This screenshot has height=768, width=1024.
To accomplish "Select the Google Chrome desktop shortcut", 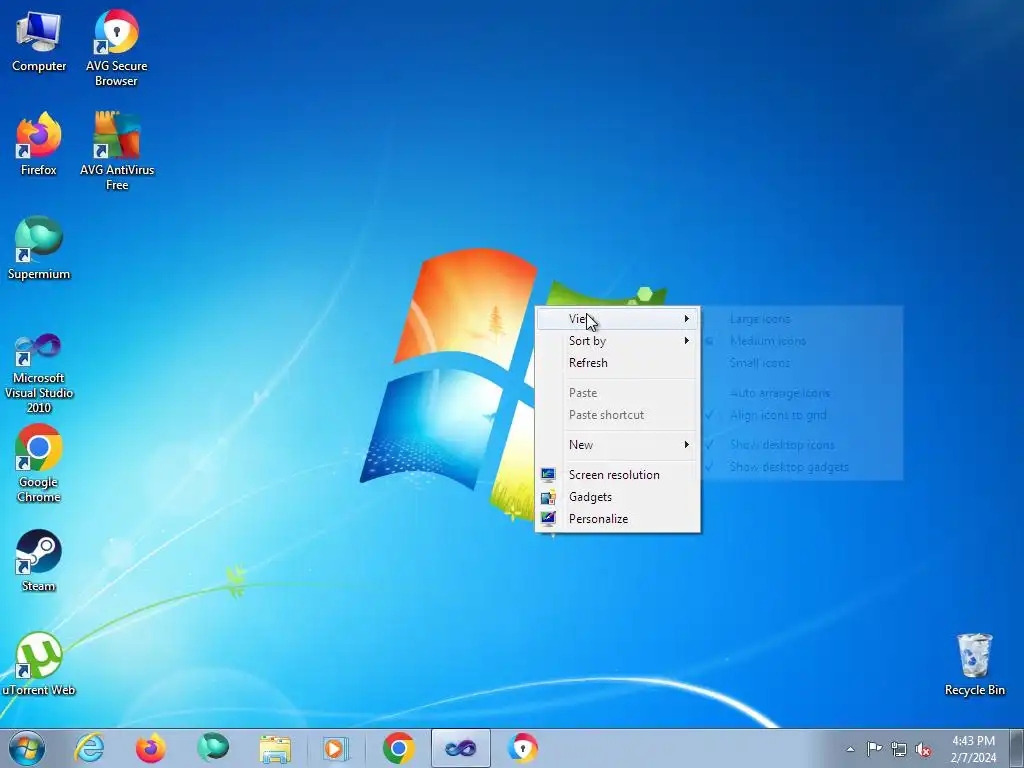I will click(x=39, y=464).
